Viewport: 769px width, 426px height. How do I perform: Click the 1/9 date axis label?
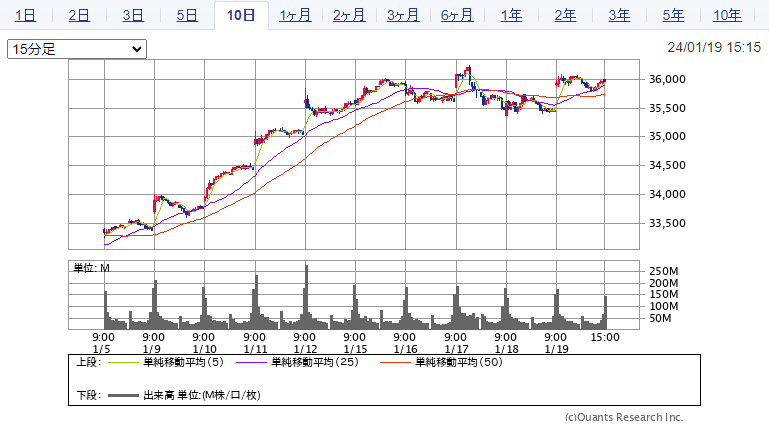pos(152,349)
